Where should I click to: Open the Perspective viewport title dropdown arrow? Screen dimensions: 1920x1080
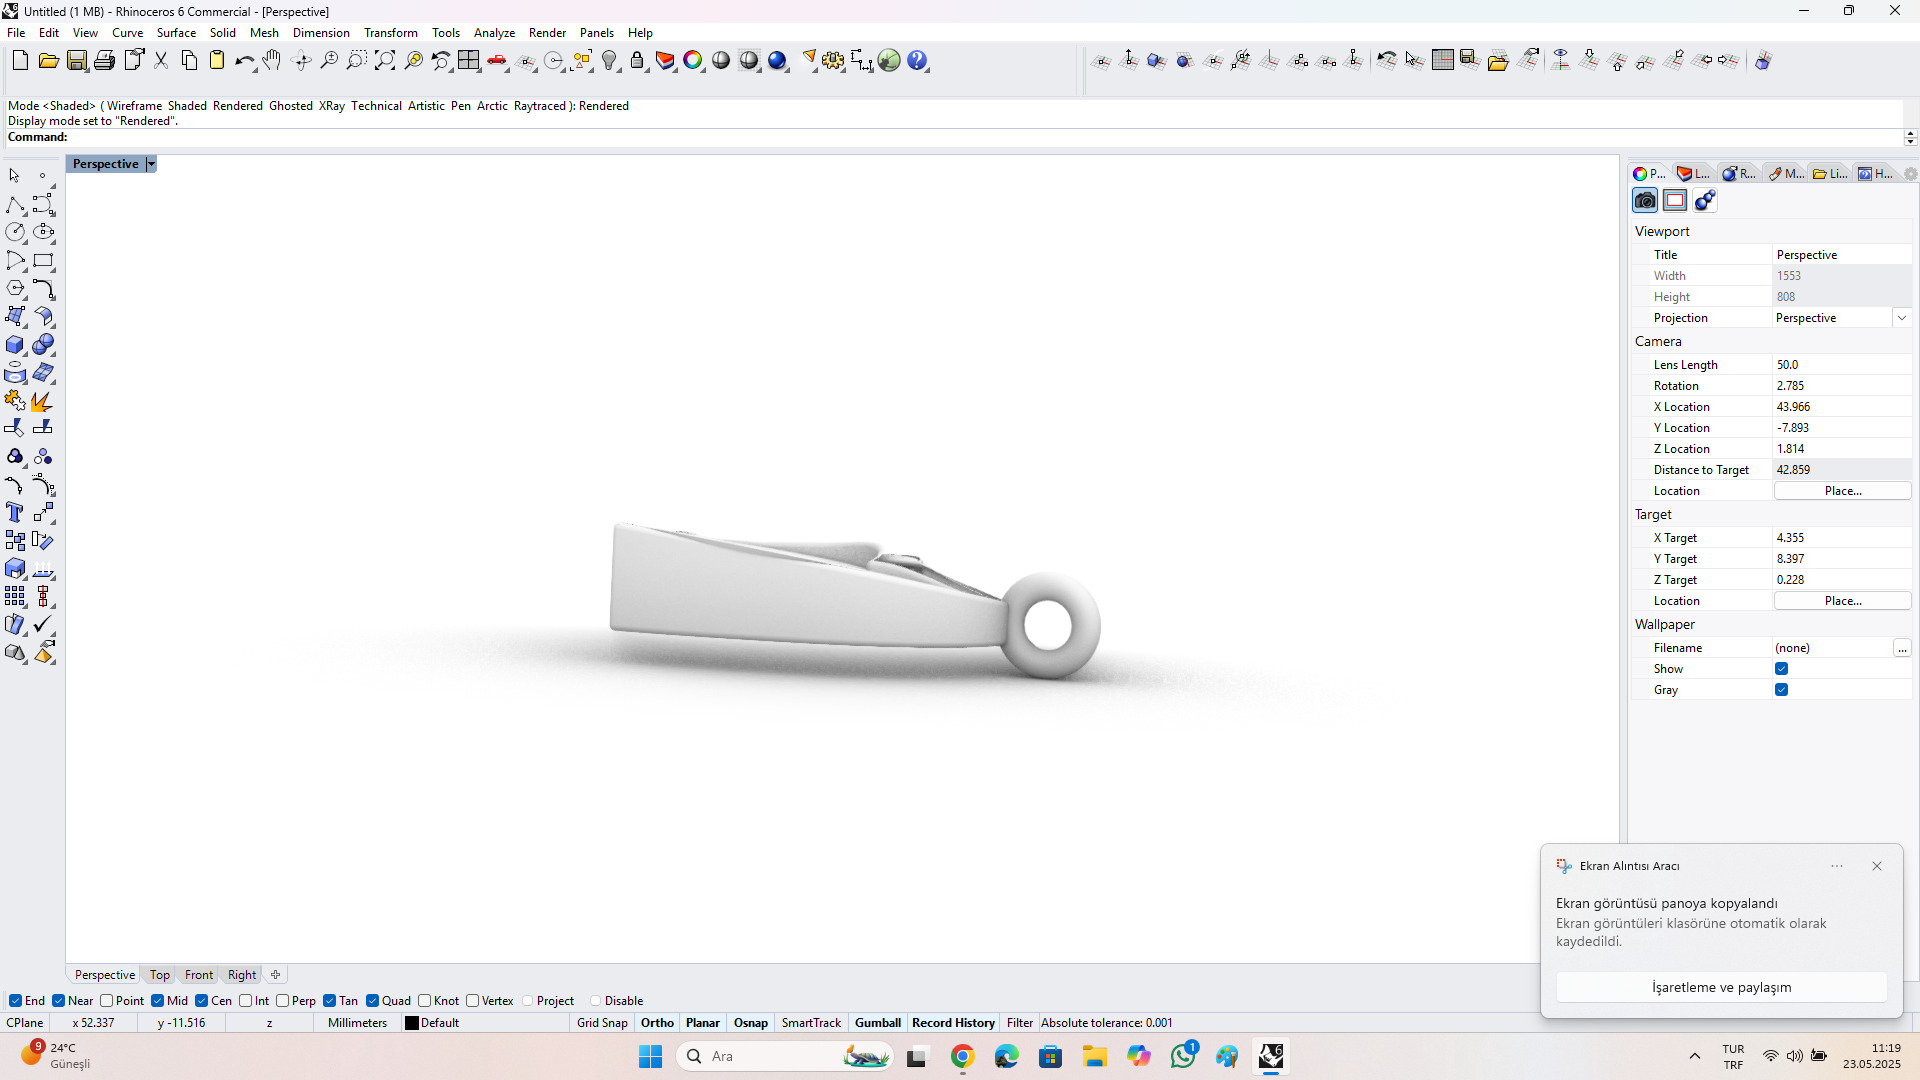pos(151,164)
